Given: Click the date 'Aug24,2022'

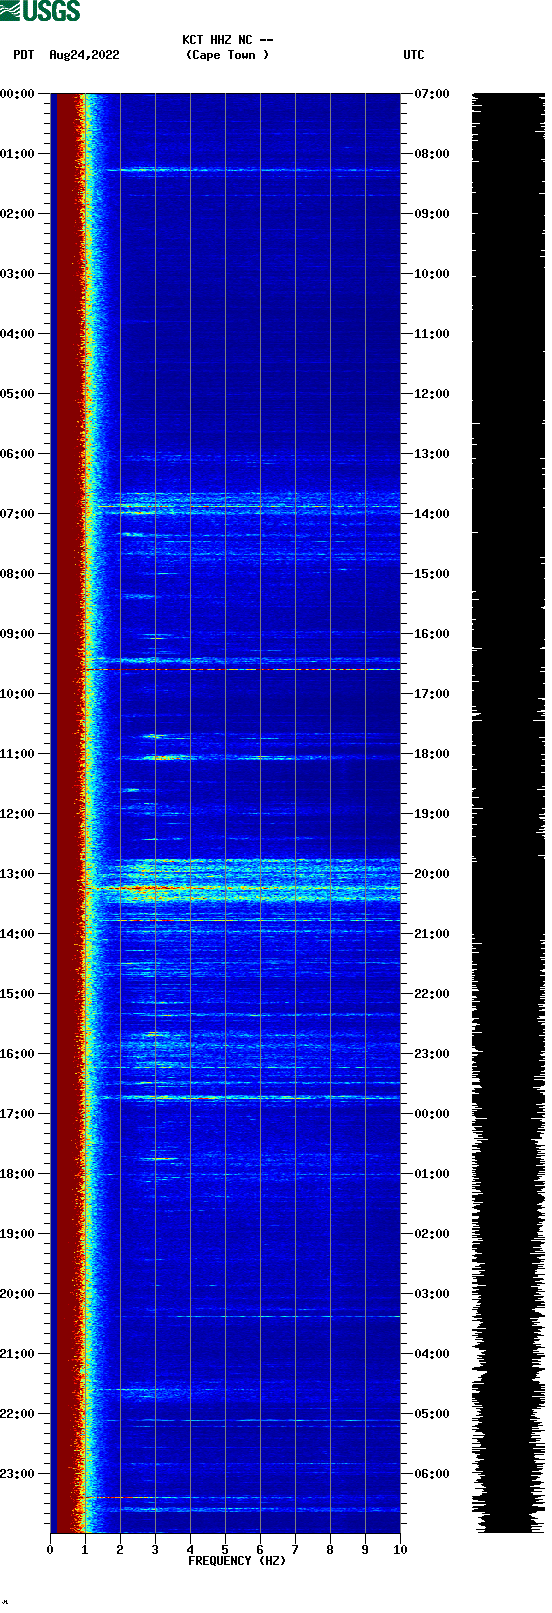Looking at the screenshot, I should [84, 55].
